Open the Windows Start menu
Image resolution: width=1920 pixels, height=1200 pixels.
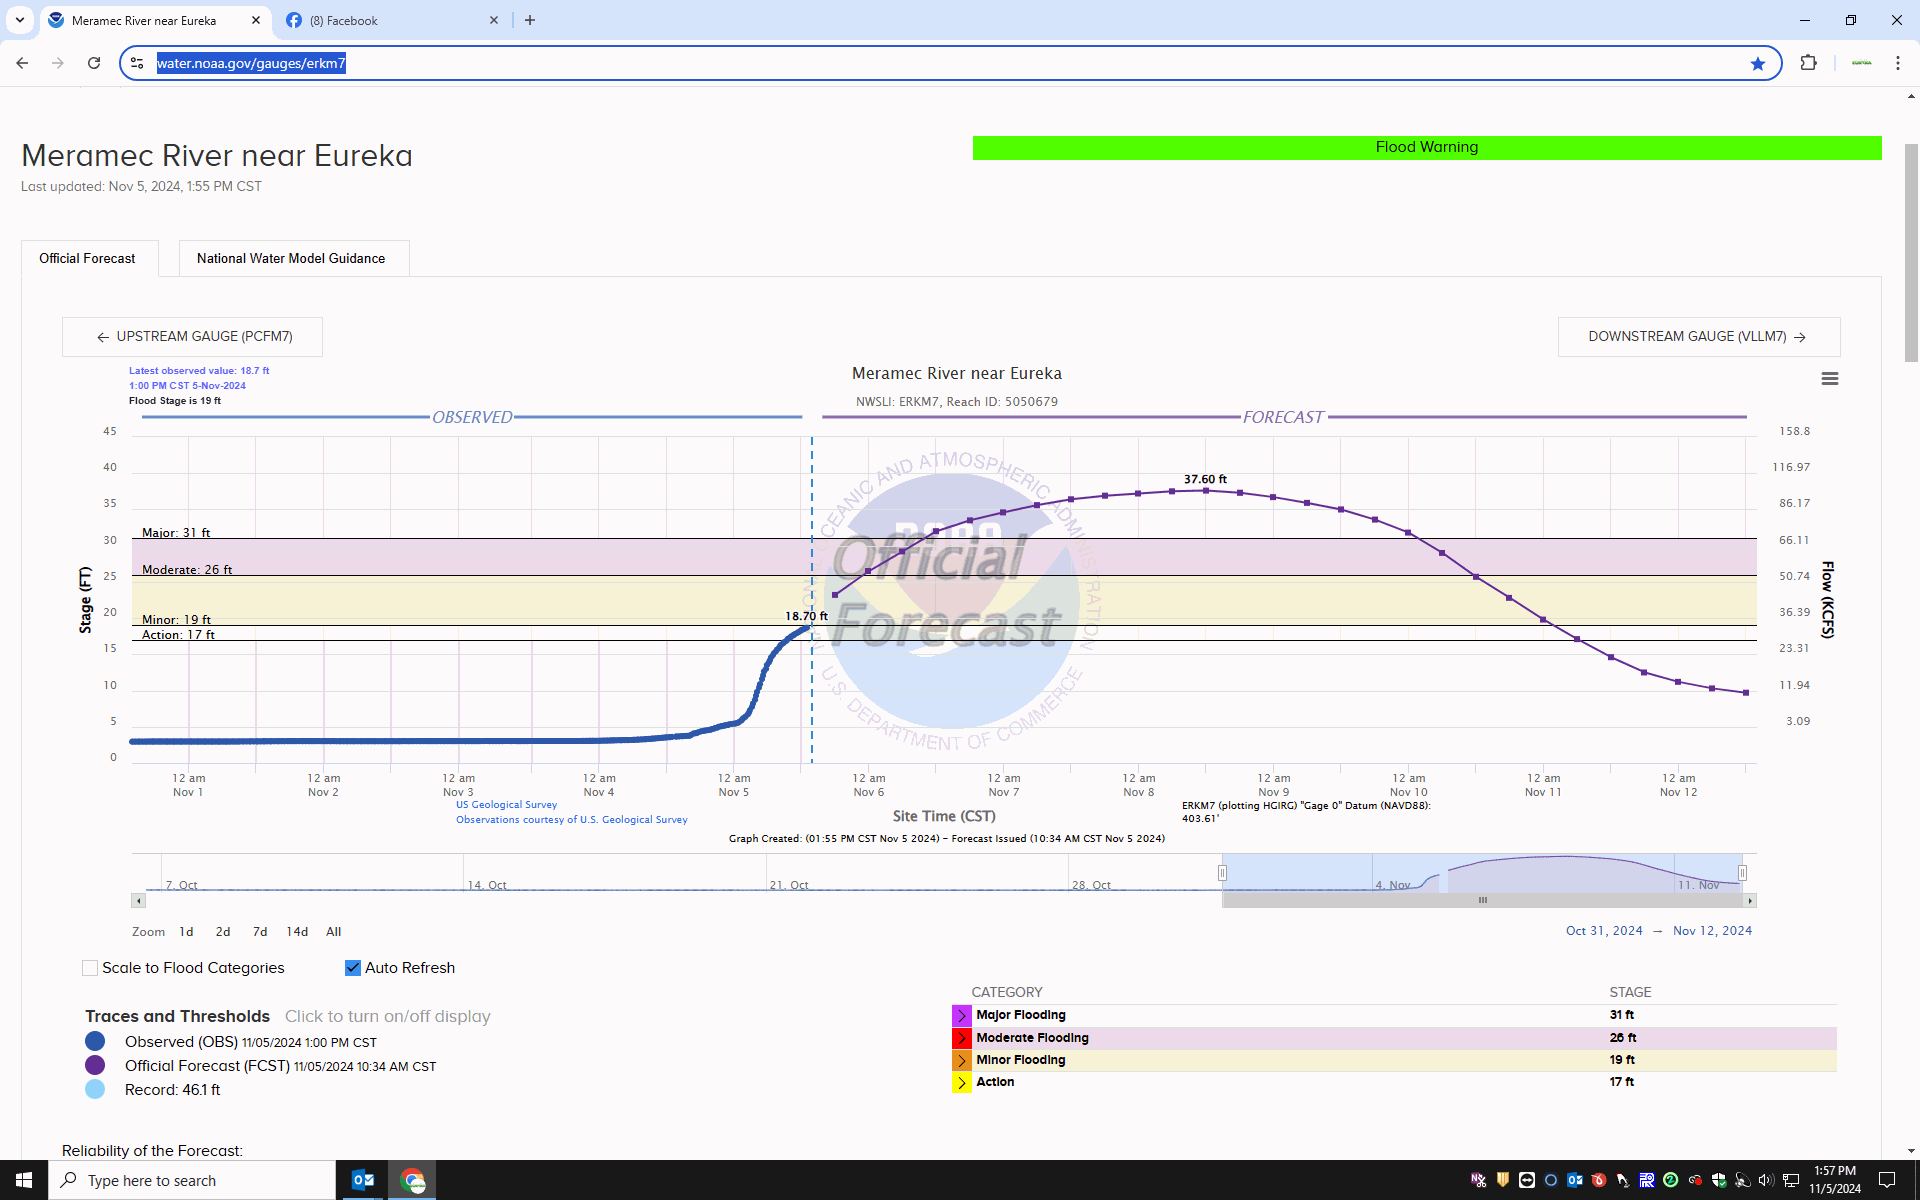point(24,1180)
